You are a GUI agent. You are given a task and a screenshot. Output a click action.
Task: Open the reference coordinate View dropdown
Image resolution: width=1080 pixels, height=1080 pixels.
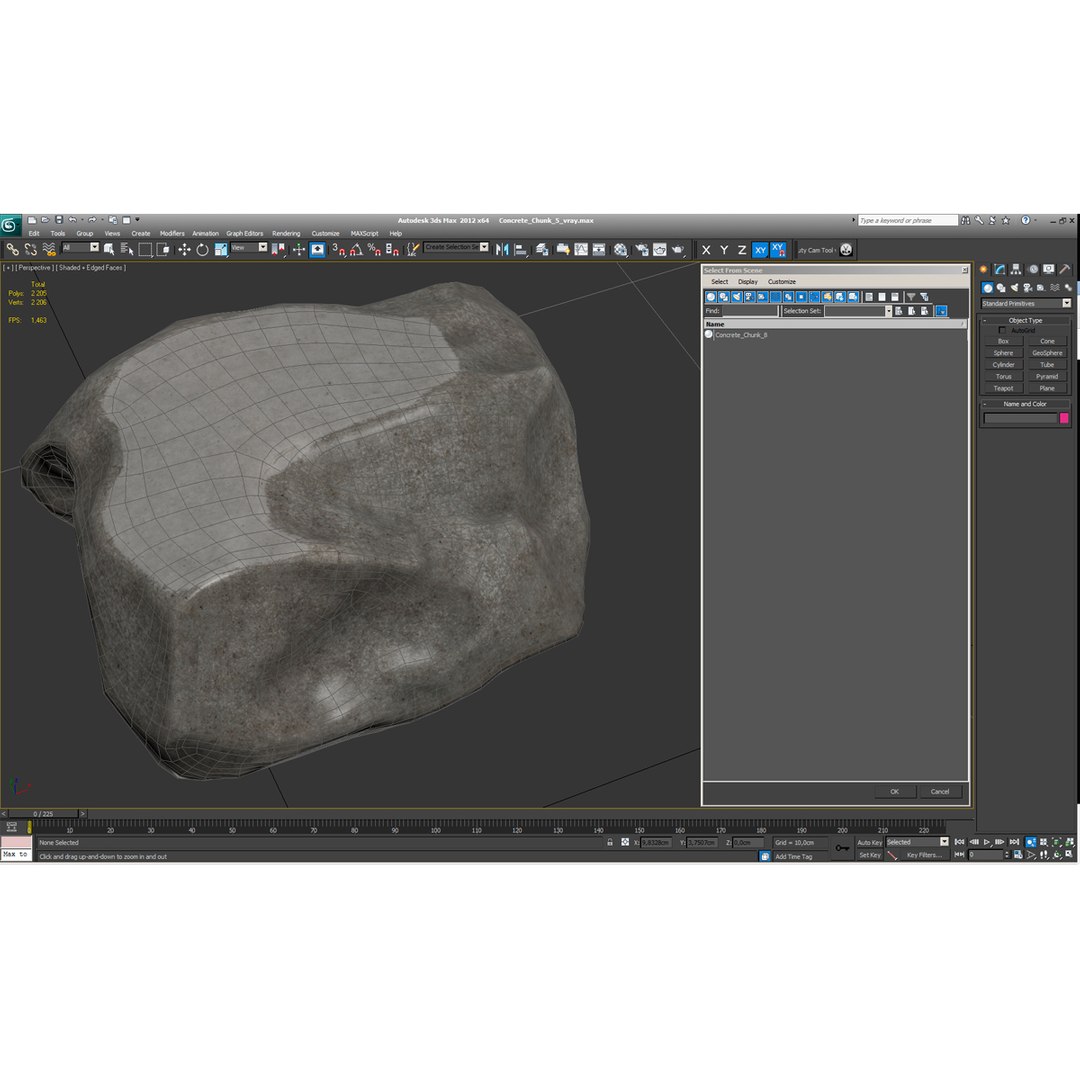249,247
